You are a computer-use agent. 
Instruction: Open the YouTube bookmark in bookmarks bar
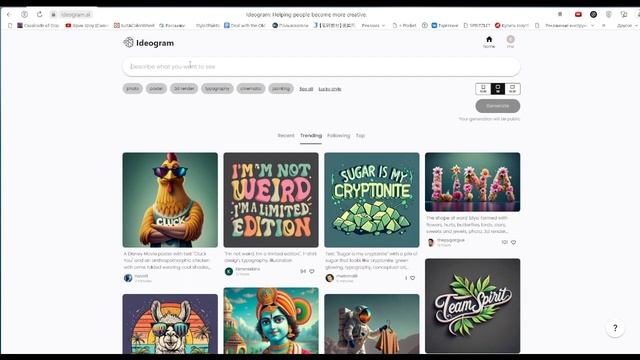click(87, 25)
